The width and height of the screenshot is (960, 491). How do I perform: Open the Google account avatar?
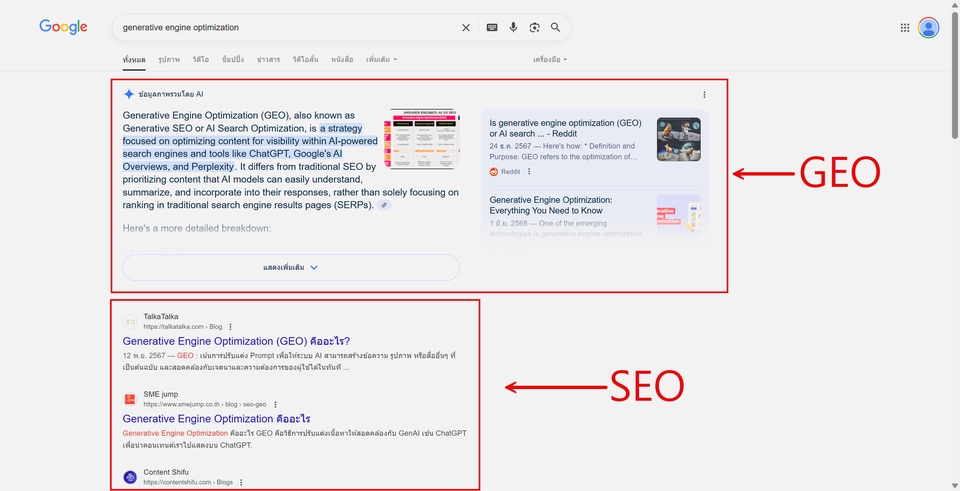pos(928,28)
